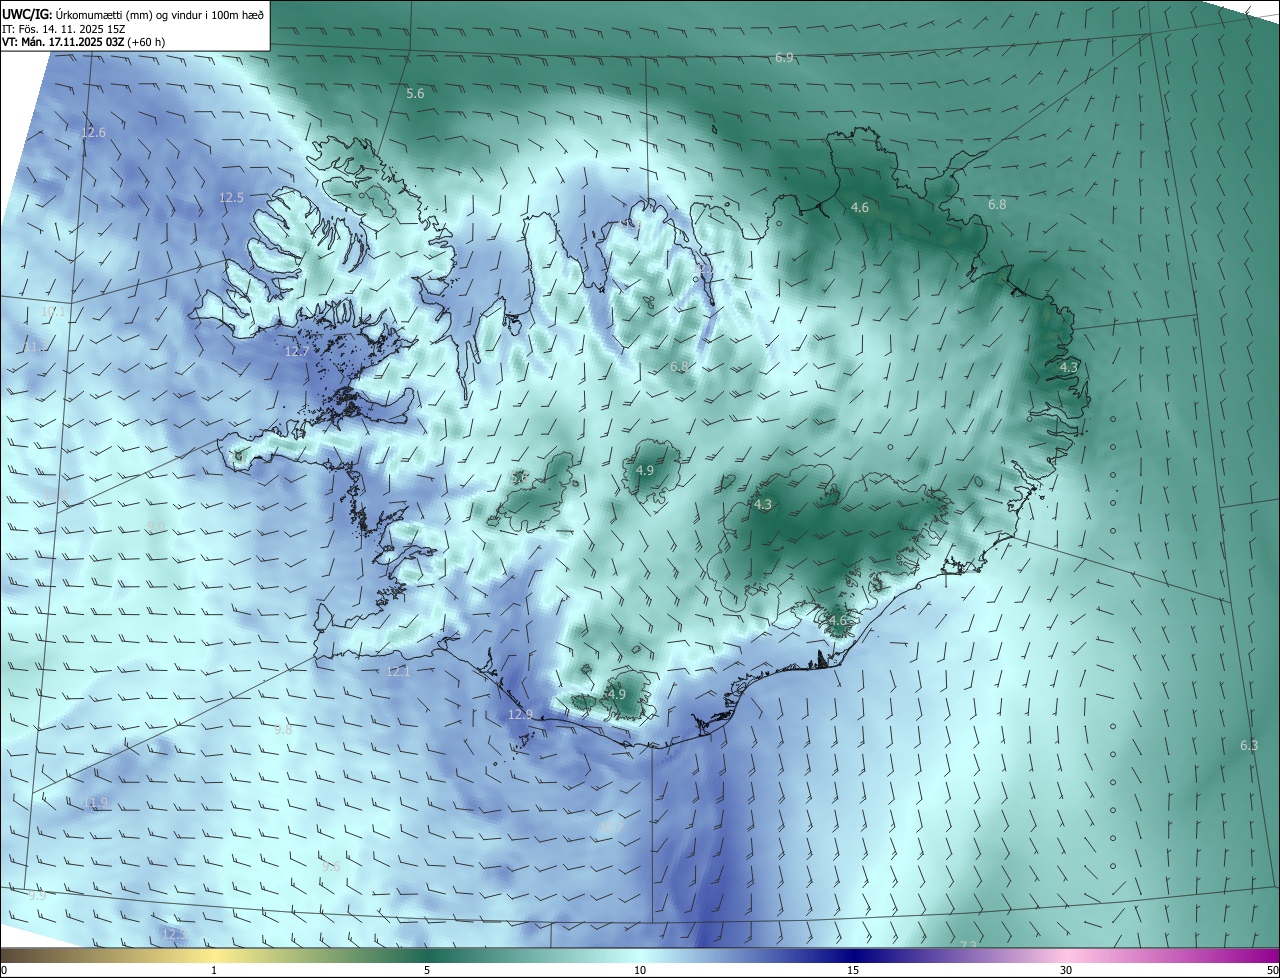This screenshot has height=978, width=1280.
Task: Click the 10 tick on the colour scale
Action: [x=640, y=971]
